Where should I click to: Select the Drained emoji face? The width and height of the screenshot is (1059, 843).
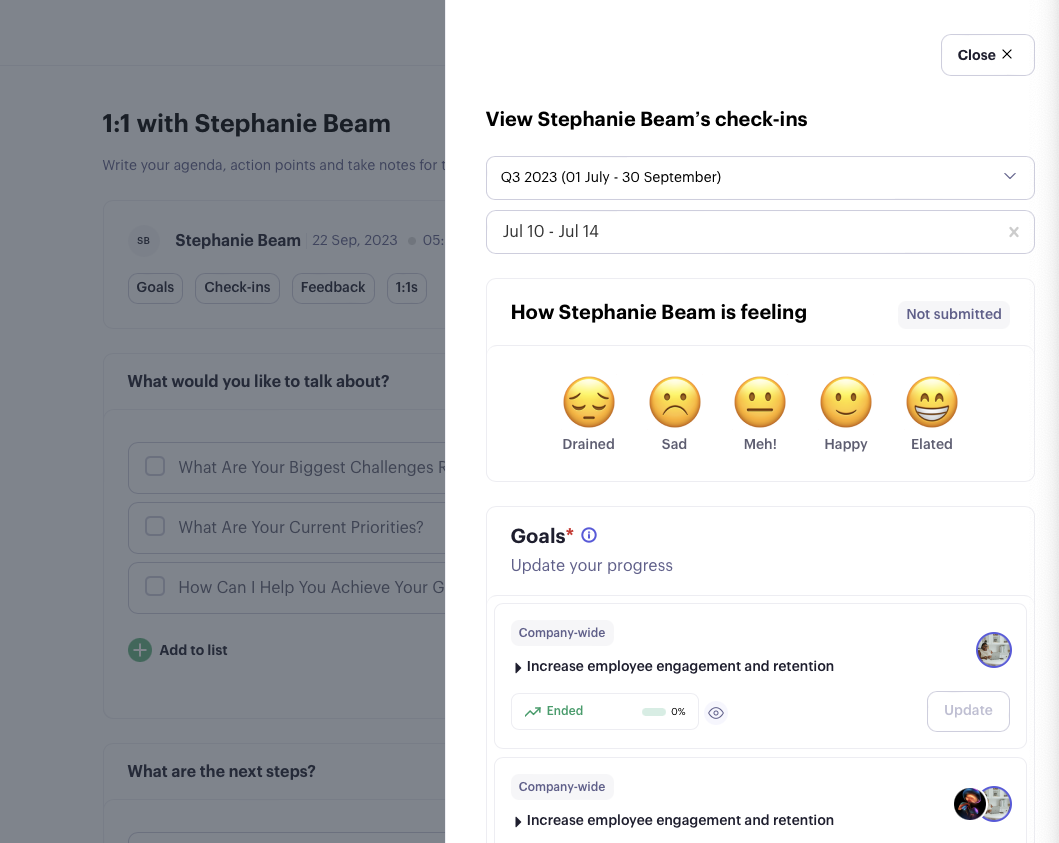click(x=588, y=402)
